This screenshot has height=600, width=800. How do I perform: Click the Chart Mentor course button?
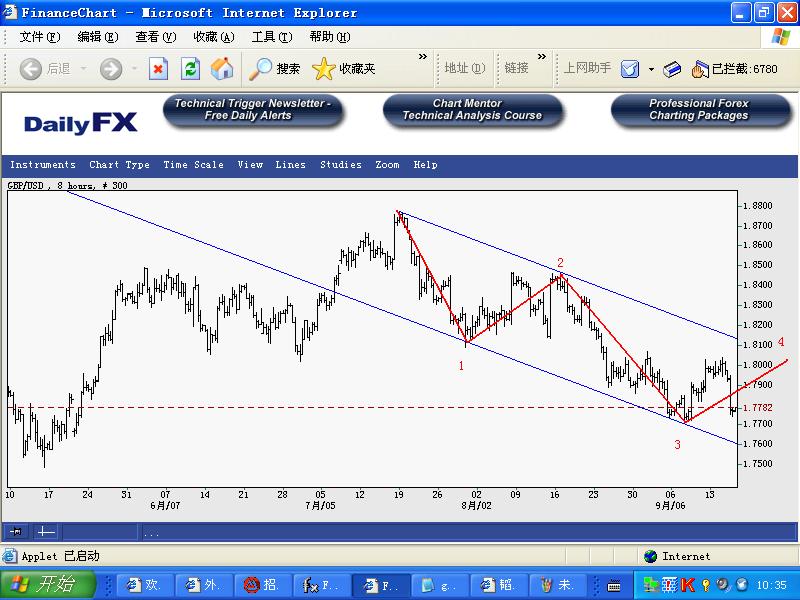pyautogui.click(x=472, y=110)
